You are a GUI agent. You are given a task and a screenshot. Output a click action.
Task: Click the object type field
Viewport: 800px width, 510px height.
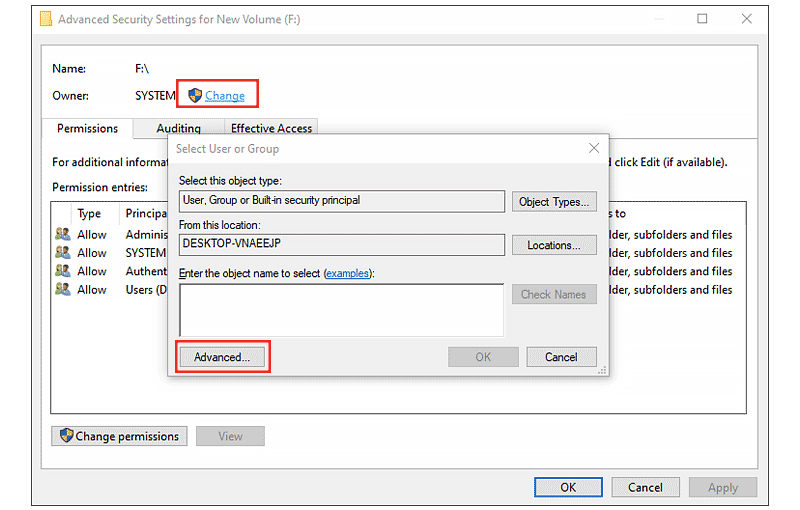[x=342, y=201]
